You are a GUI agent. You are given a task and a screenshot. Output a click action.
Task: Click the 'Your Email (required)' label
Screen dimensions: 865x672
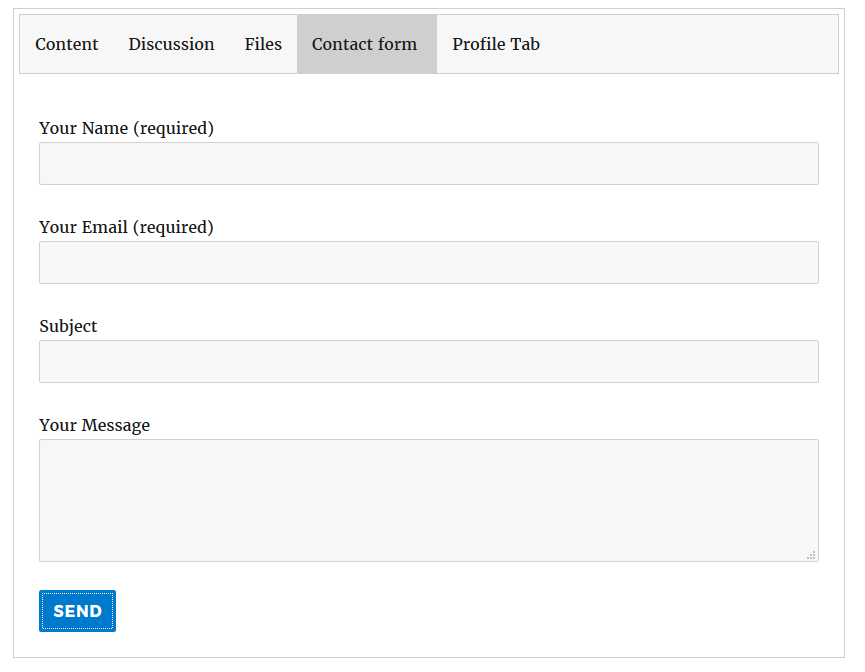(x=126, y=227)
